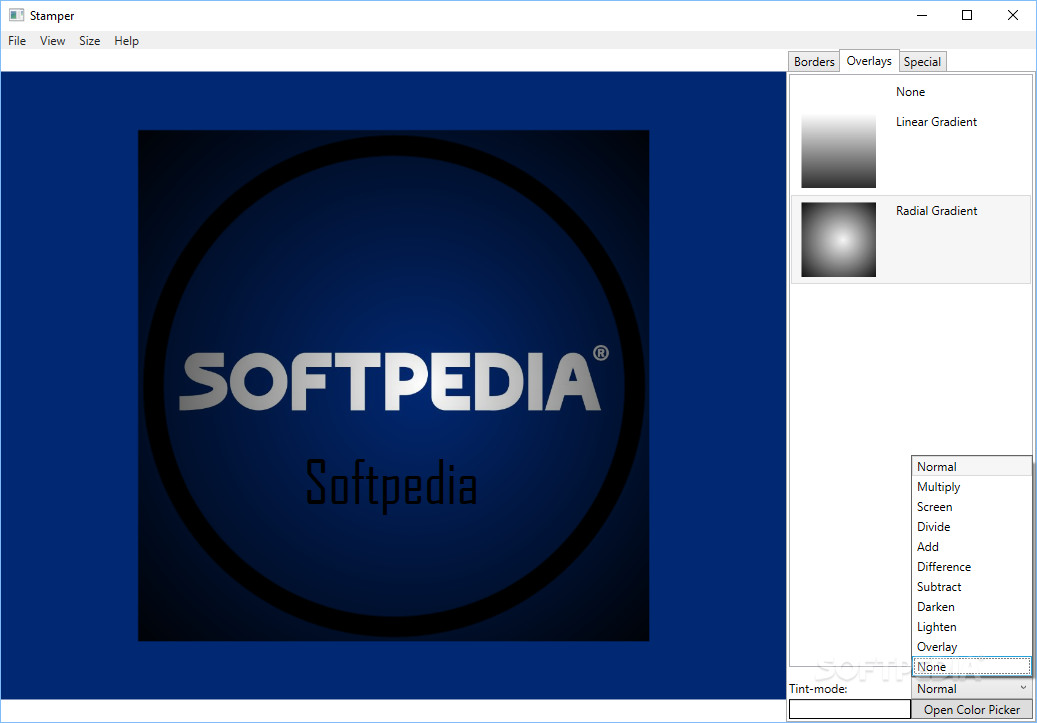Collapse the Tint-mode combo box
This screenshot has height=723, width=1037.
[x=972, y=689]
